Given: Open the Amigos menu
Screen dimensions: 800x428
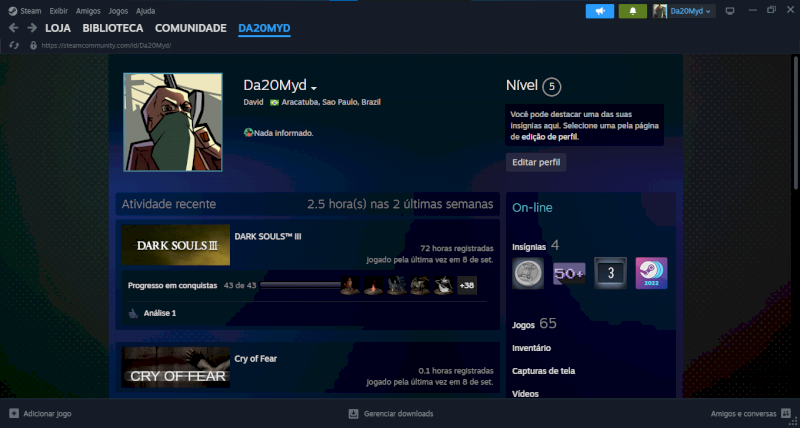Looking at the screenshot, I should 88,11.
